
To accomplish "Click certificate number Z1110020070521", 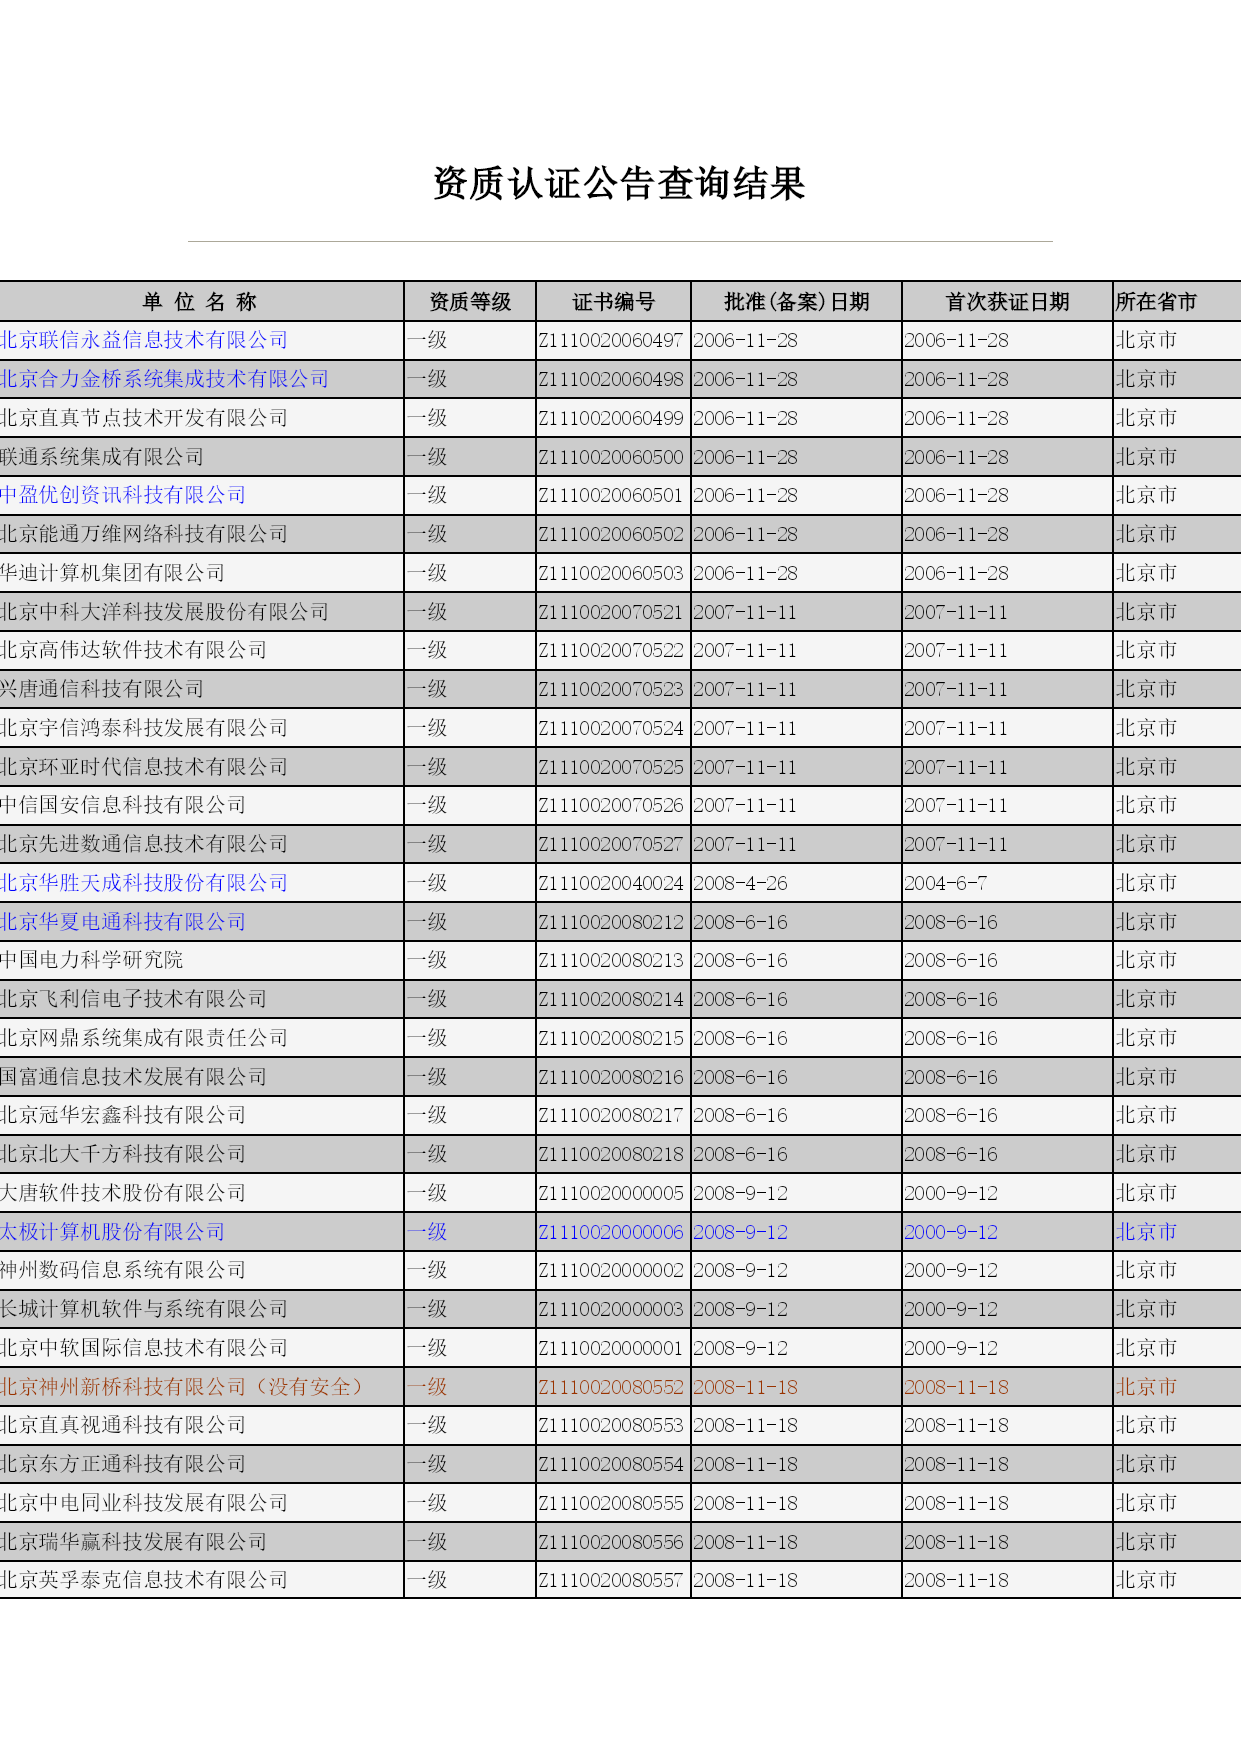I will tap(611, 612).
